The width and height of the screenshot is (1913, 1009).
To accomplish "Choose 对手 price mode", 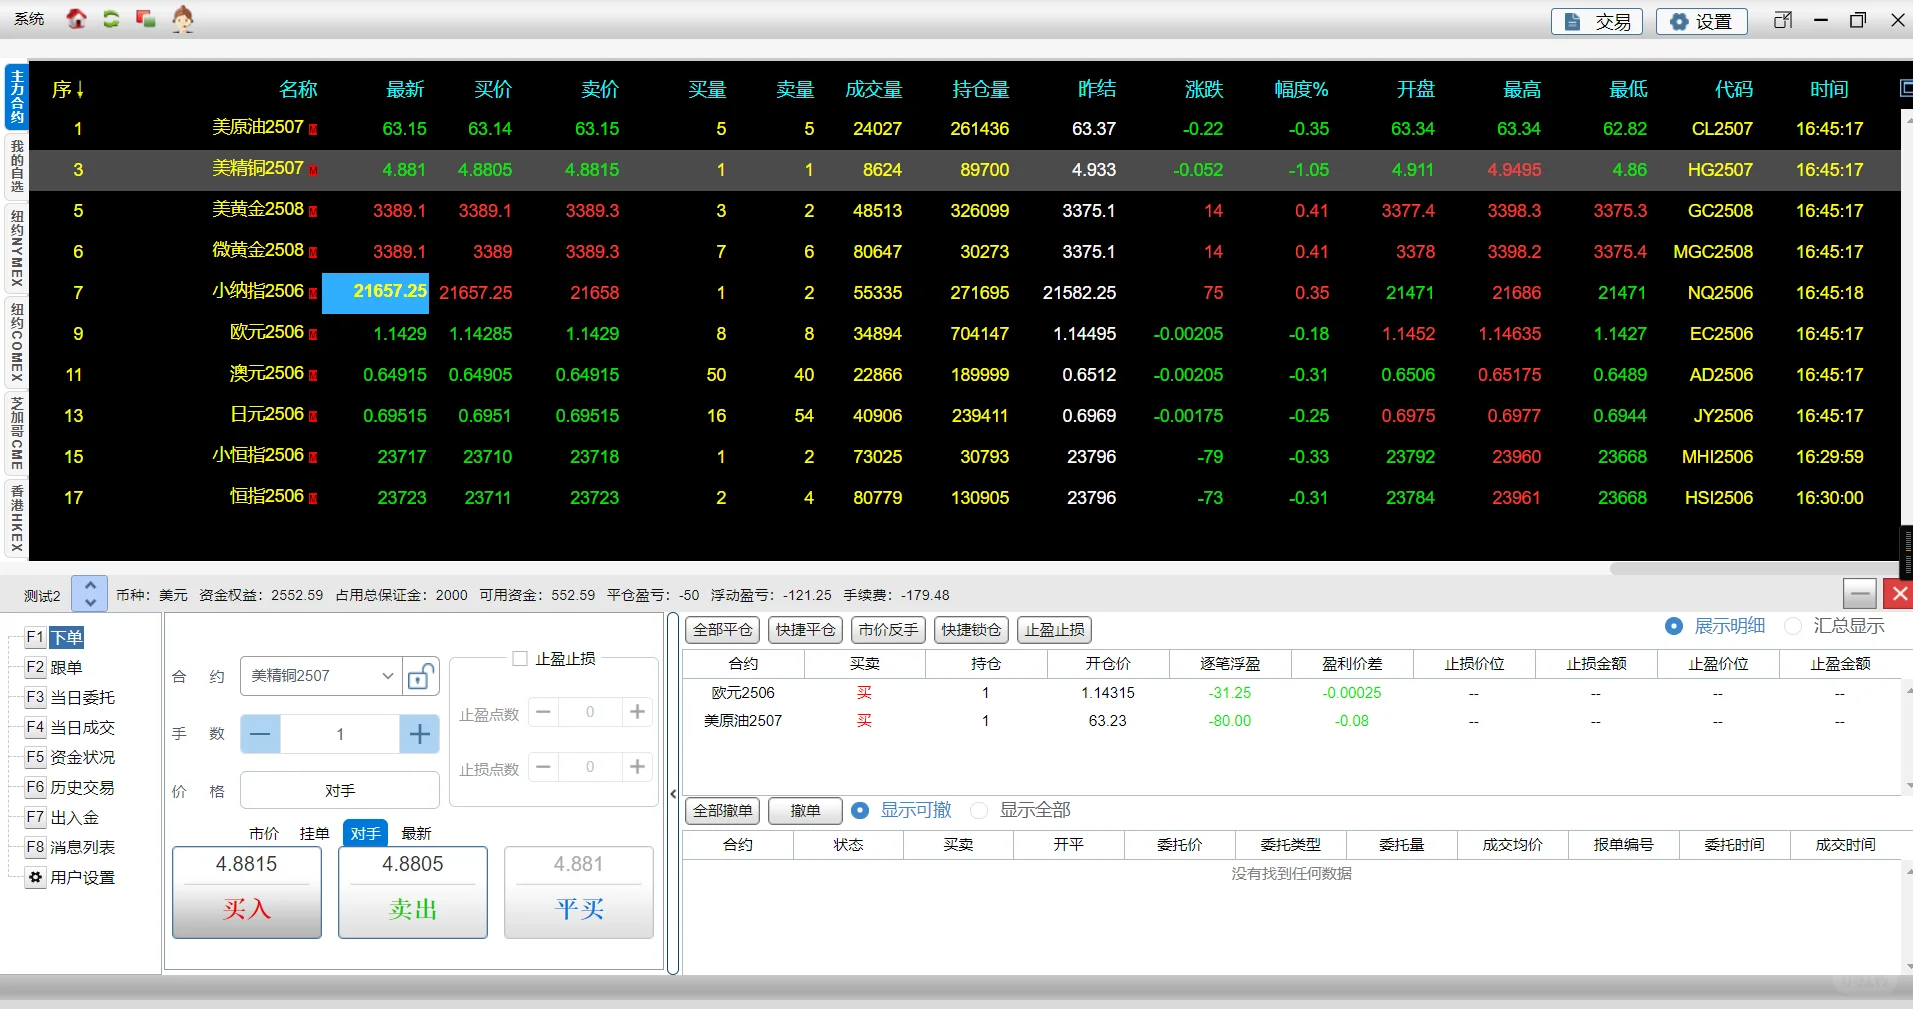I will (x=365, y=833).
